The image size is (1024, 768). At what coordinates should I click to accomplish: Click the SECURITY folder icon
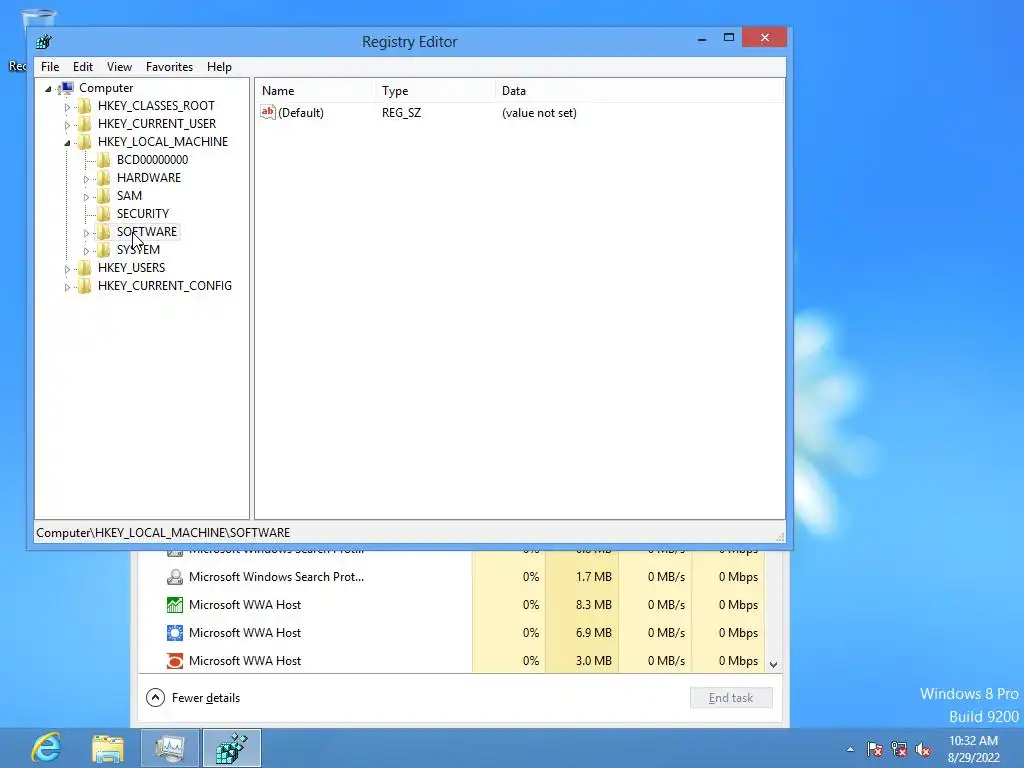[103, 214]
